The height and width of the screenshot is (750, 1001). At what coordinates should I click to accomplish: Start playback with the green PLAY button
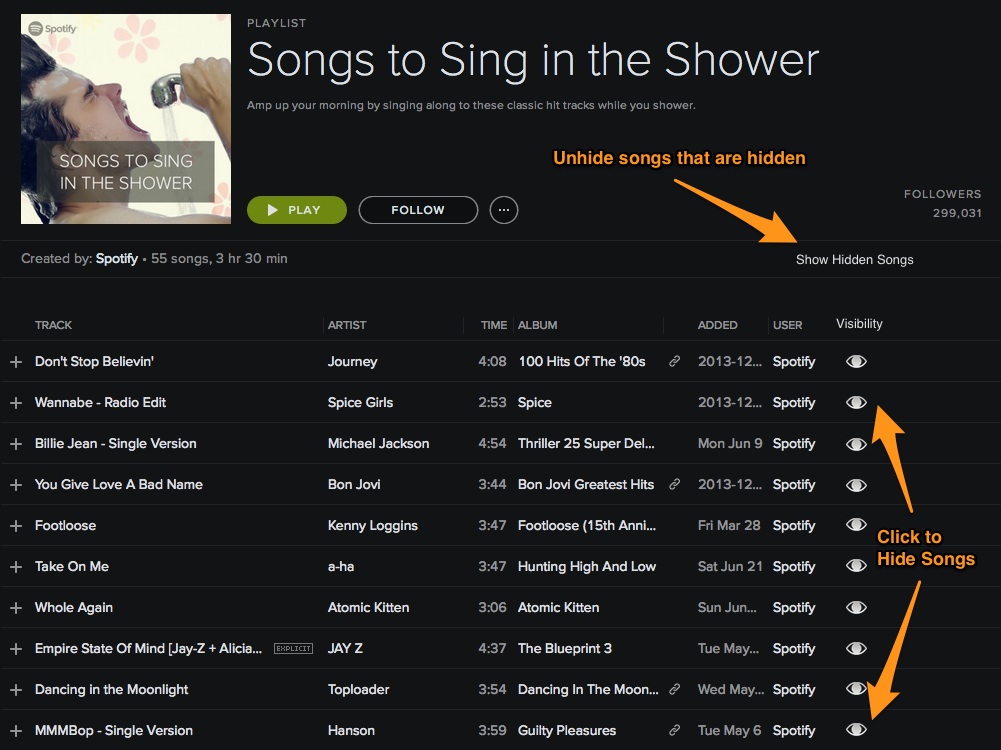(x=297, y=210)
